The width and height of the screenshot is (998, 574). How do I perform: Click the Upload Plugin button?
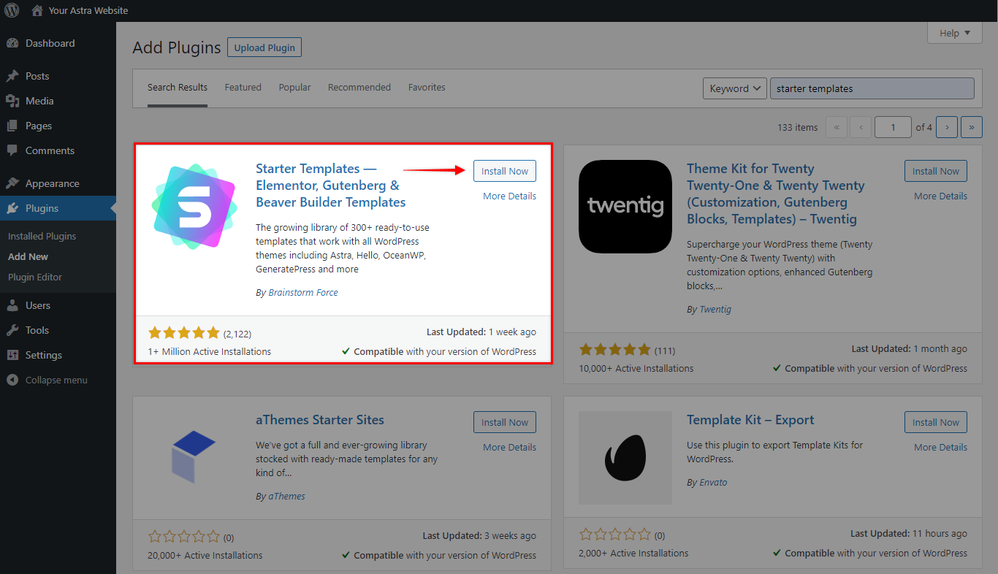coord(264,47)
